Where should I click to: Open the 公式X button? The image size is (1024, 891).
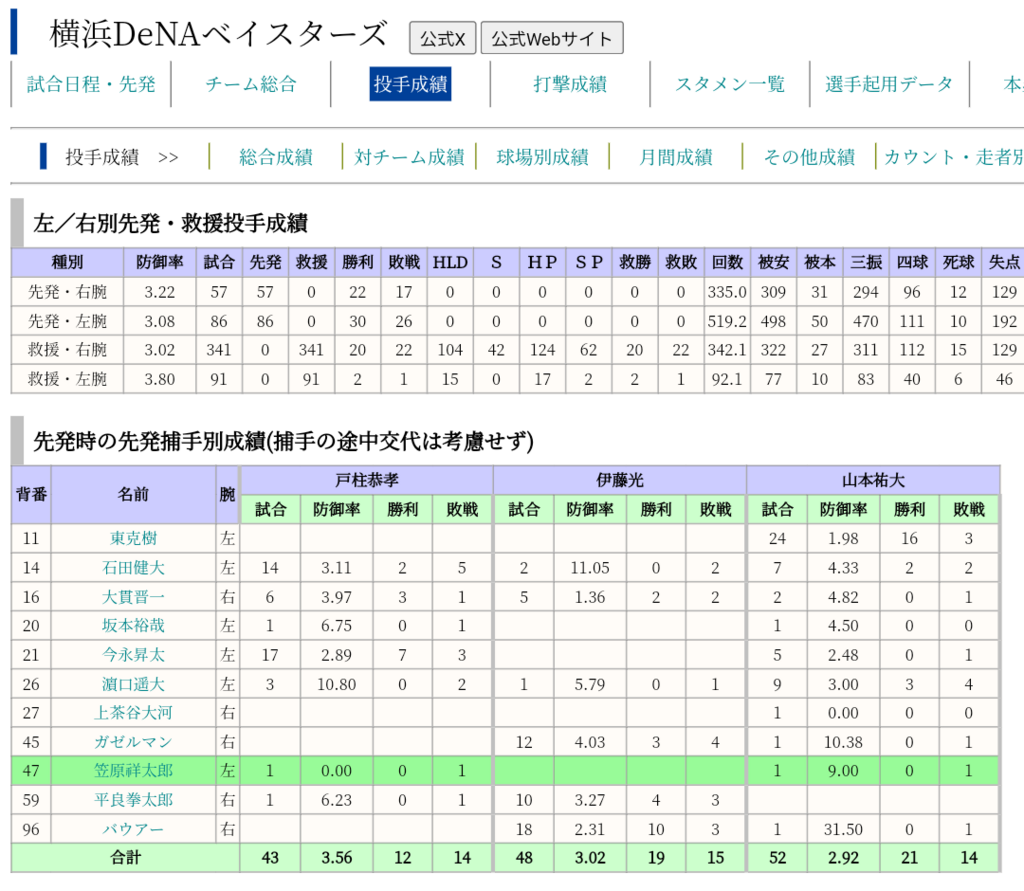(x=442, y=39)
